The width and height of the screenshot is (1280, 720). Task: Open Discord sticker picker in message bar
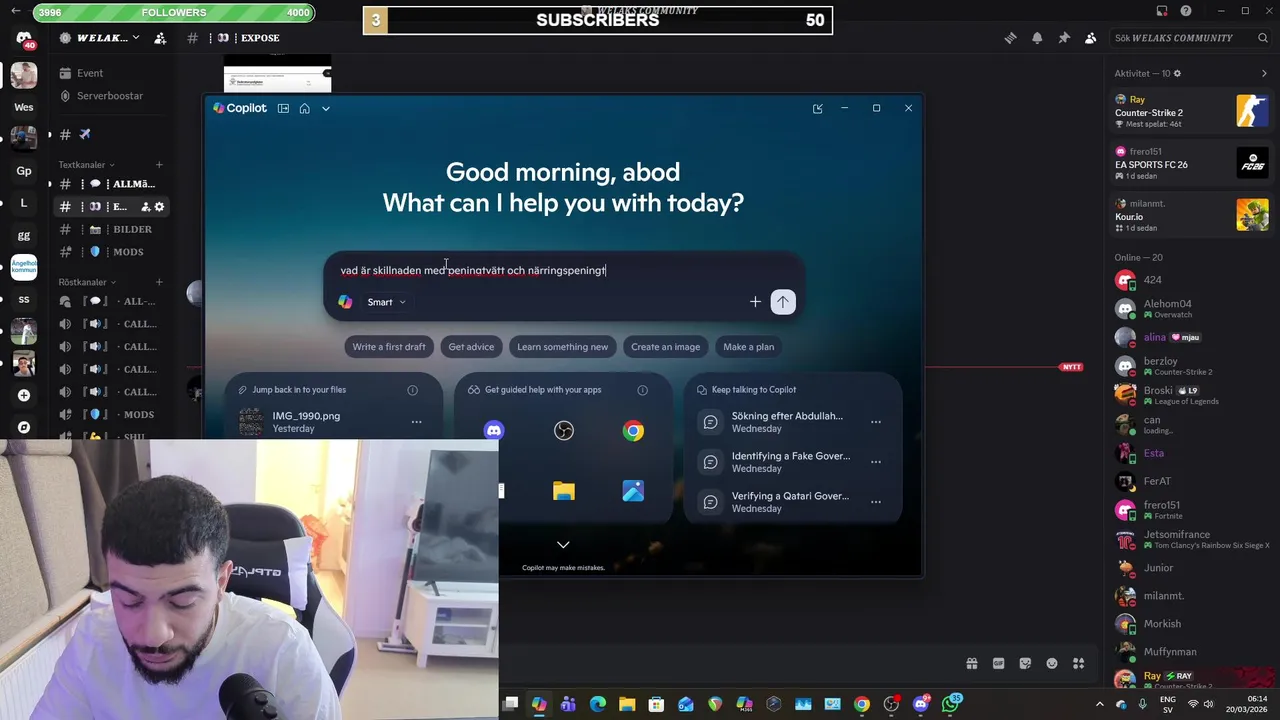pos(1025,663)
